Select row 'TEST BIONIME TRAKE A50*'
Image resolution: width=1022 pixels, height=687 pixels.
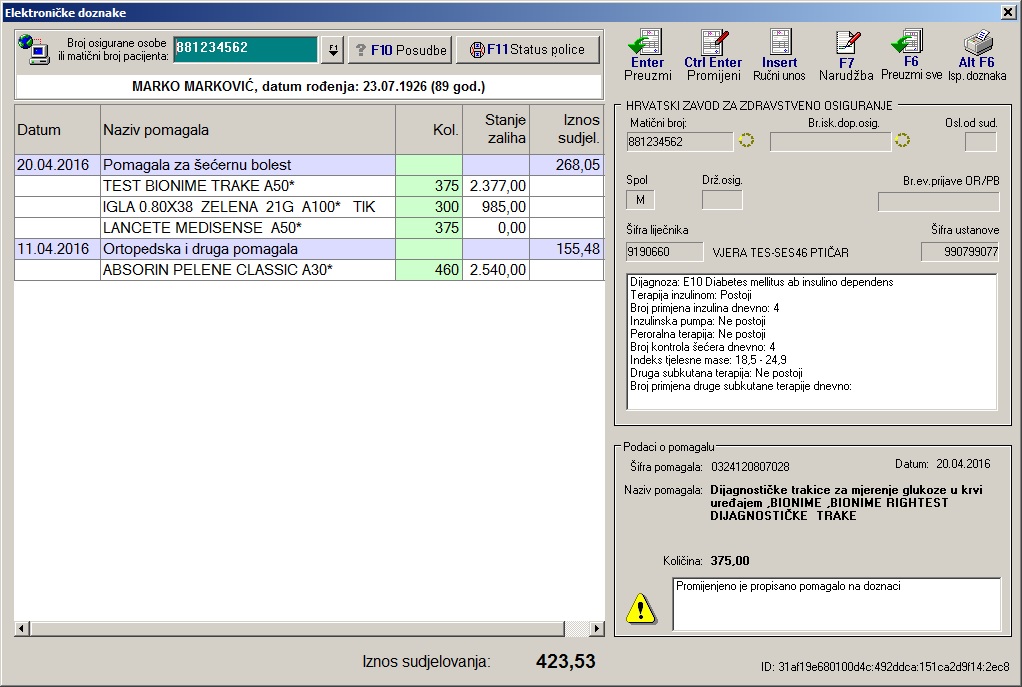309,186
